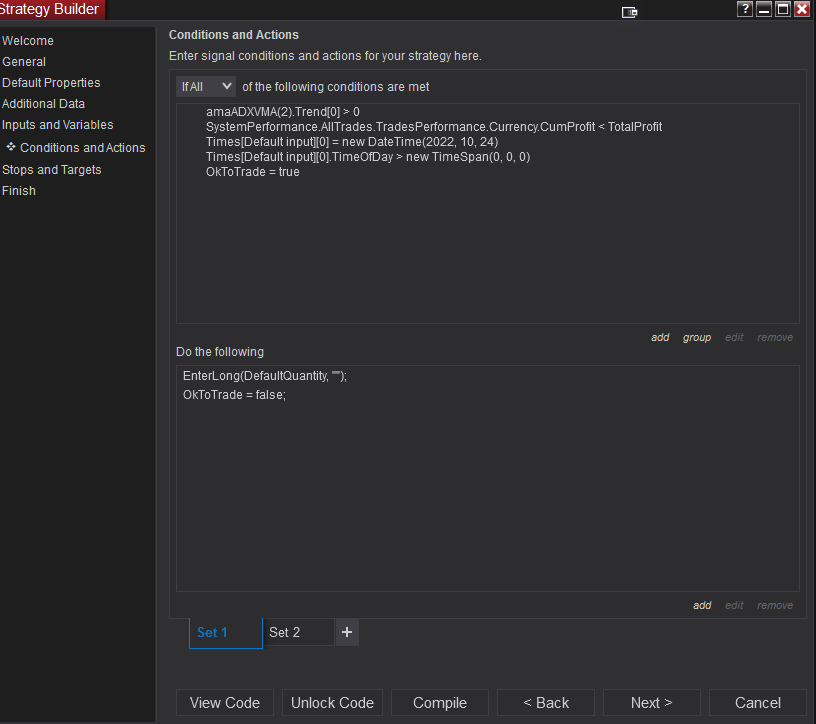Viewport: 816px width, 724px height.
Task: Click the Unlock Code button
Action: pyautogui.click(x=332, y=703)
